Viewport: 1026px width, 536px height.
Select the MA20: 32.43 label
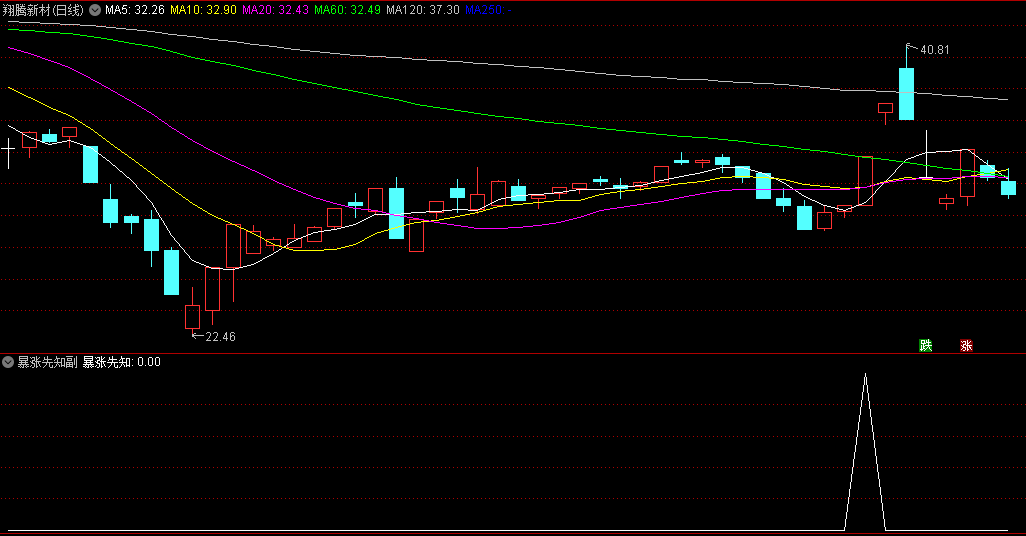tap(275, 10)
